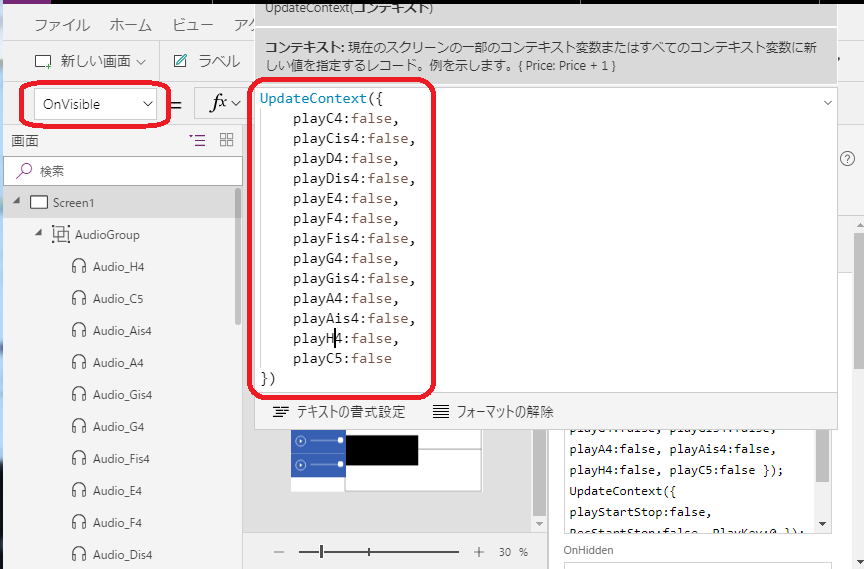Click the lower audio play button on canvas
The height and width of the screenshot is (569, 864).
[x=301, y=465]
